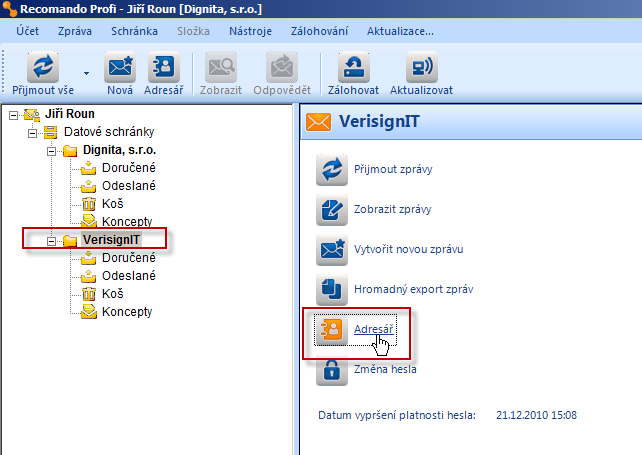Select Datové schránky in the tree
This screenshot has width=642, height=455.
click(x=109, y=132)
